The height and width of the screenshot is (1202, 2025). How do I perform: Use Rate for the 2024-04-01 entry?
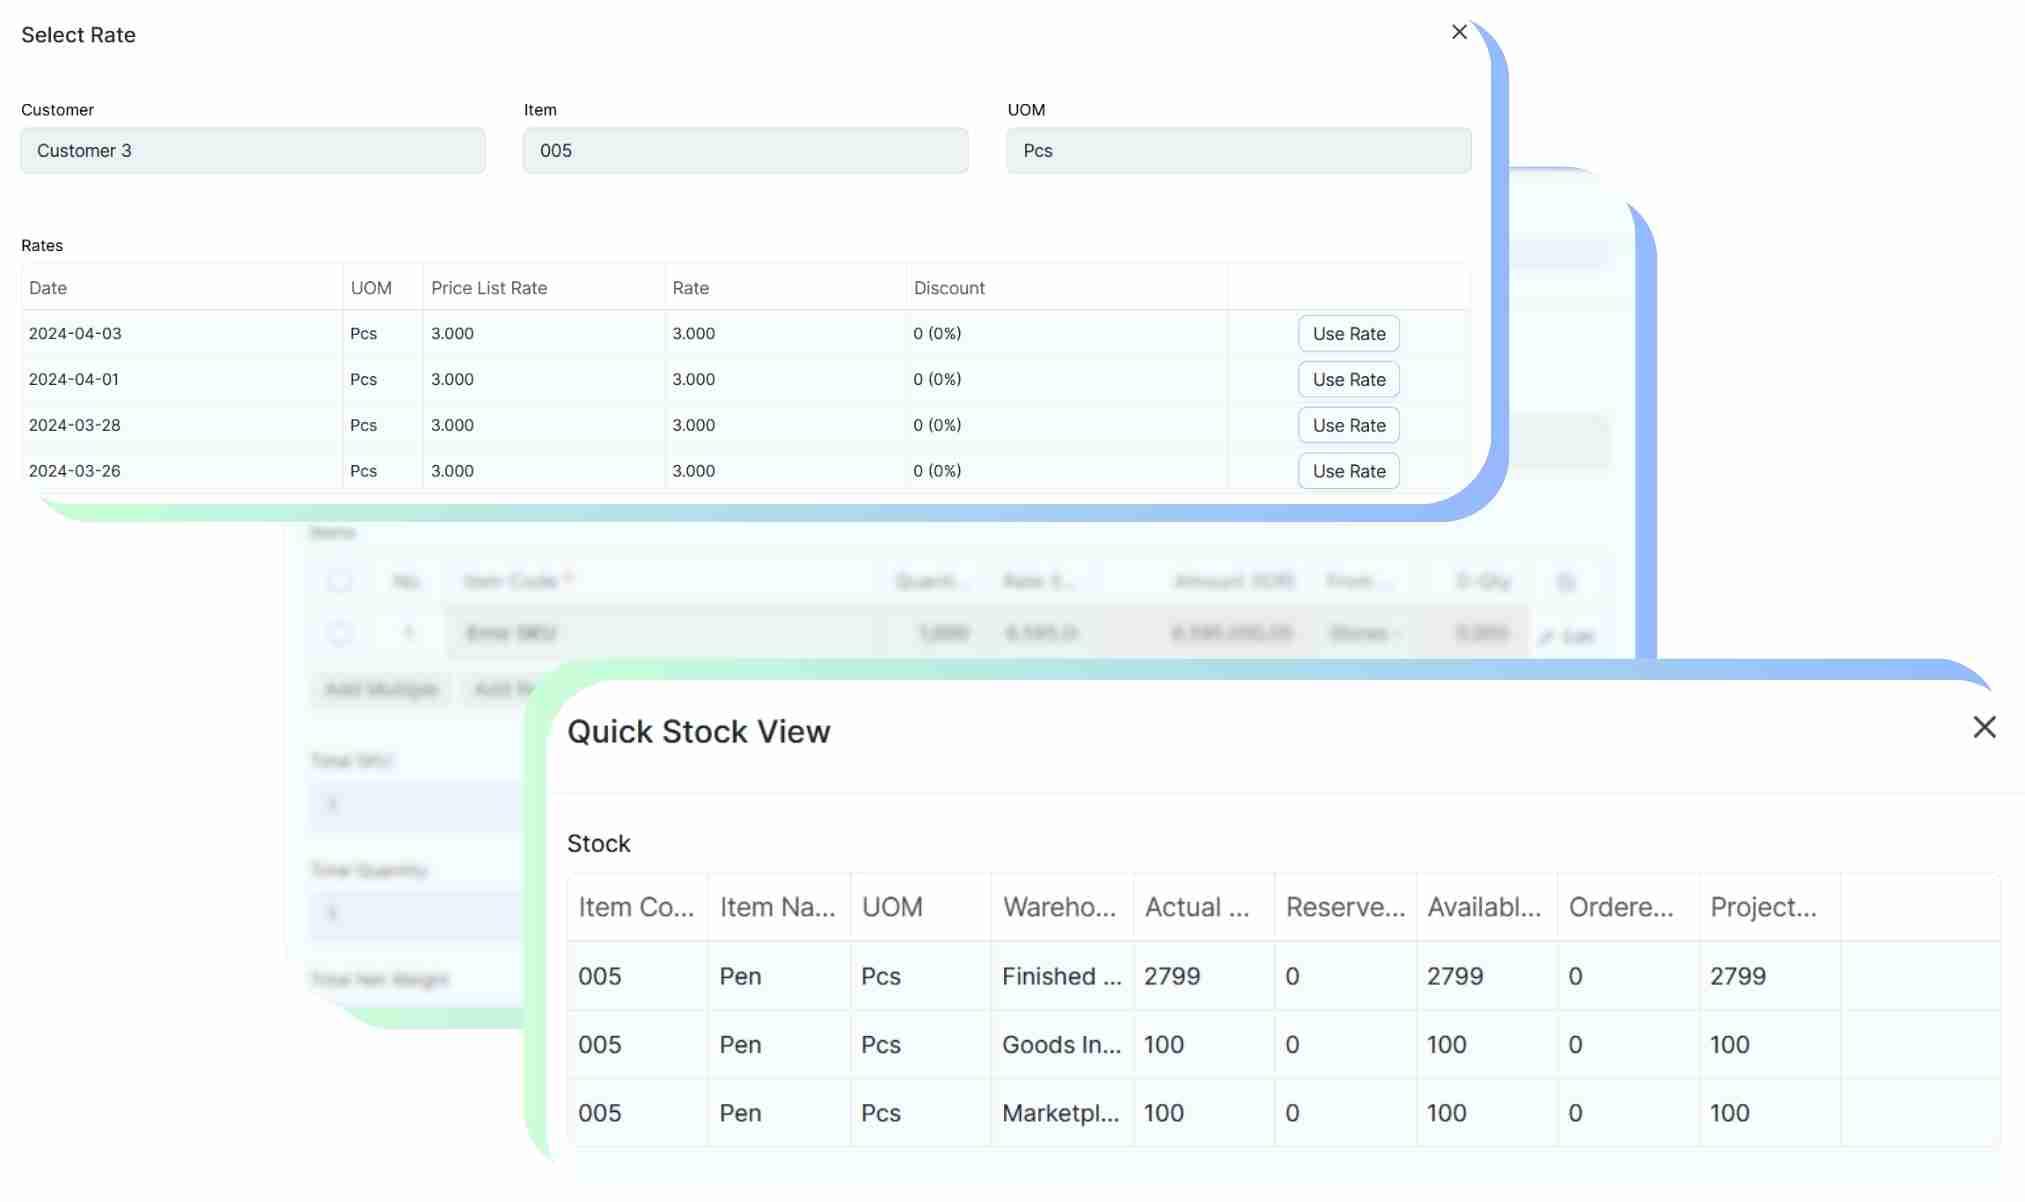1348,379
